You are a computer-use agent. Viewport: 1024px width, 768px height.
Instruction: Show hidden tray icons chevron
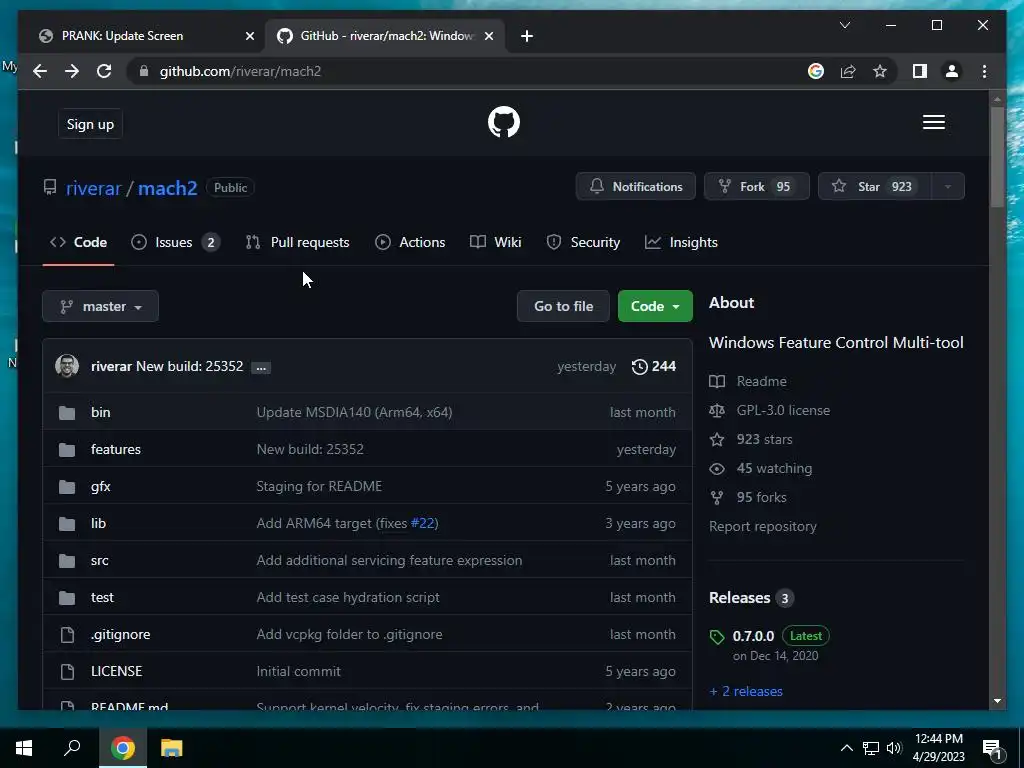(846, 748)
